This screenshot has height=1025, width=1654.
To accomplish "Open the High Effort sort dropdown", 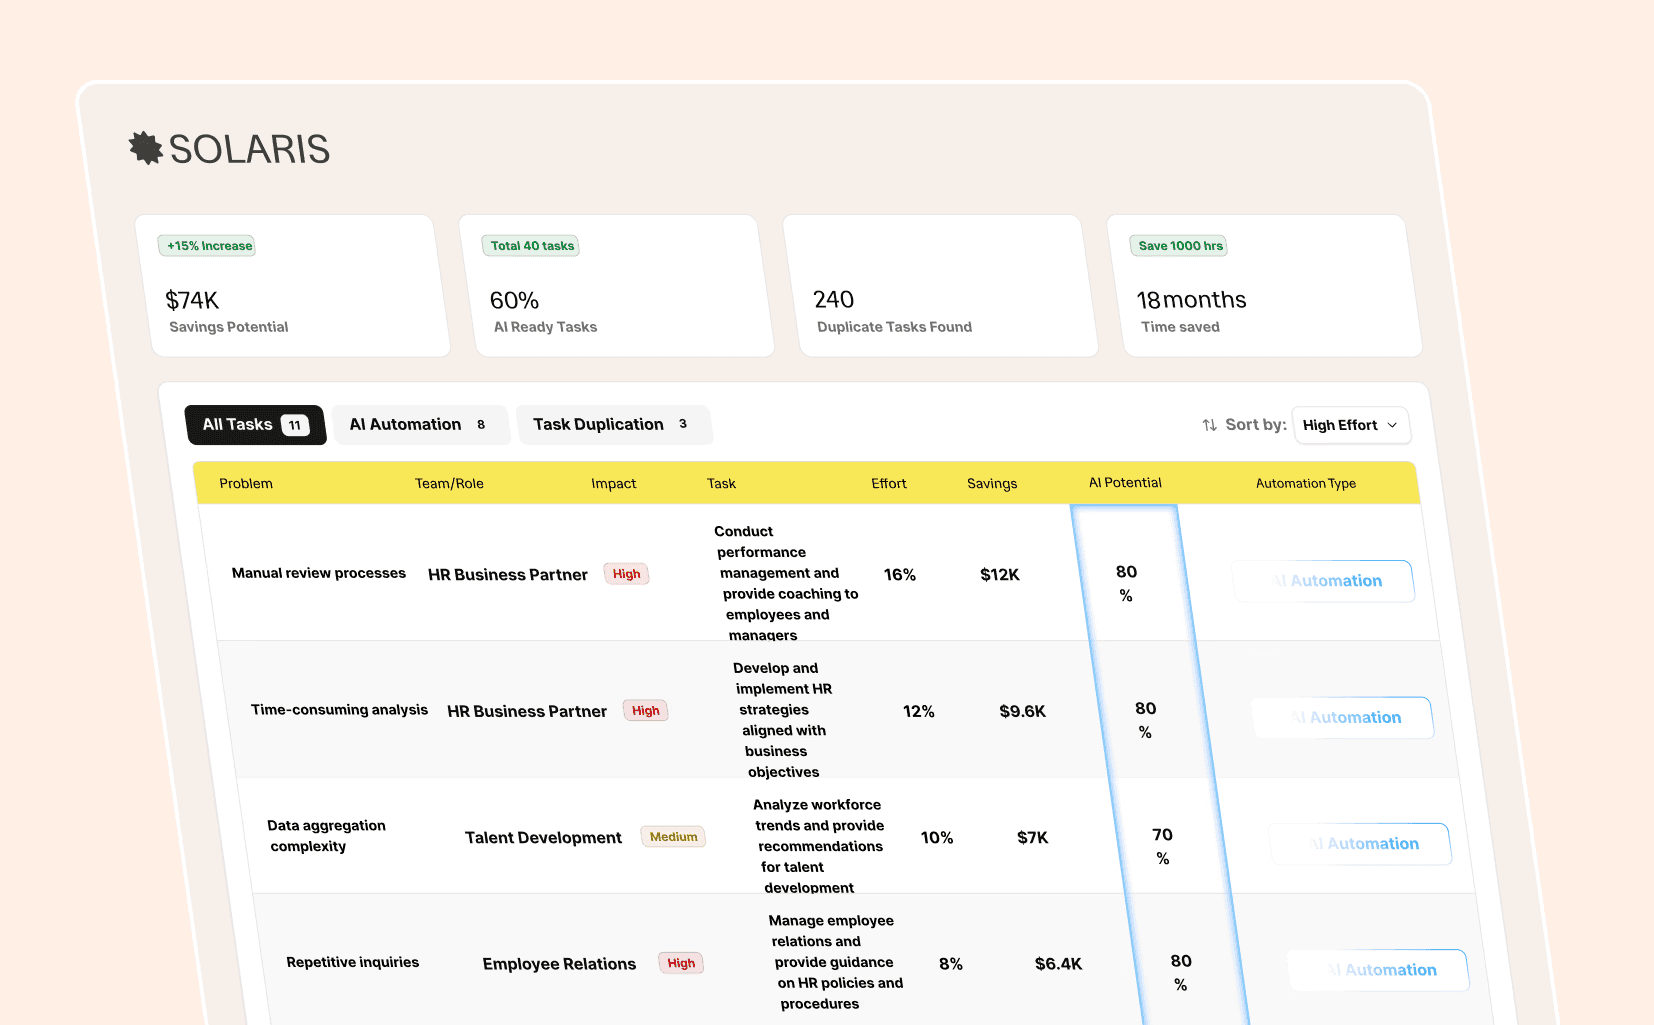I will (1350, 425).
